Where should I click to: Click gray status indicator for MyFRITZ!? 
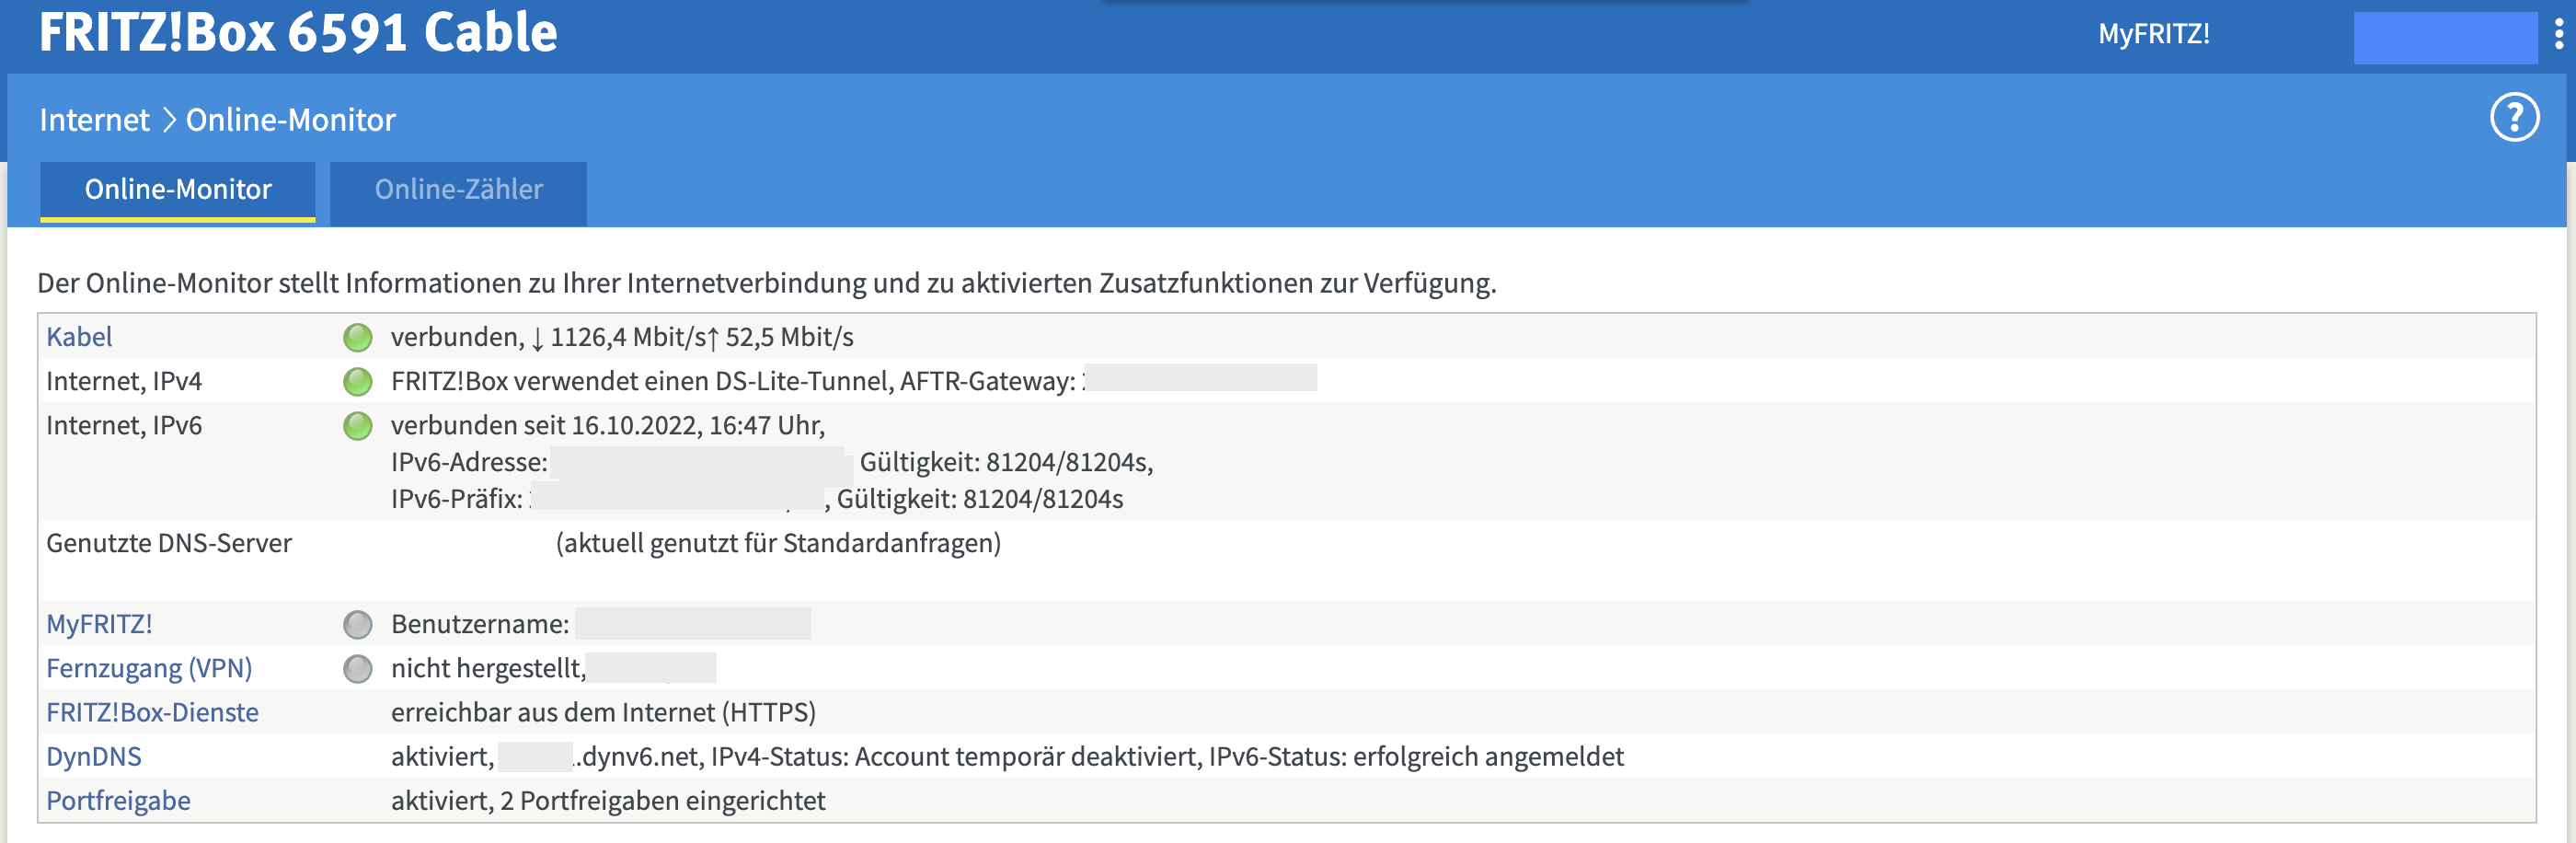(x=357, y=625)
